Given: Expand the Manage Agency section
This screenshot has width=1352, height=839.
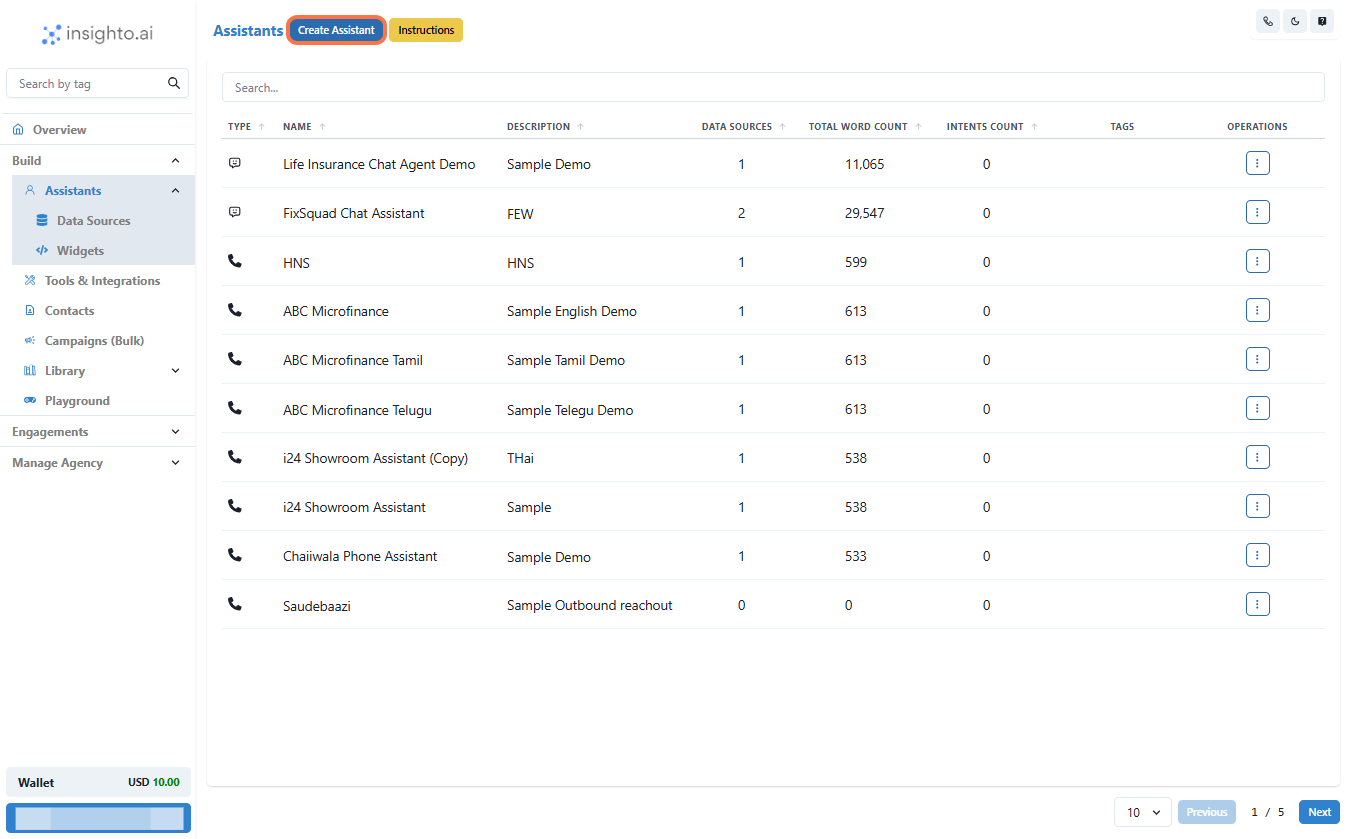Looking at the screenshot, I should (x=97, y=463).
